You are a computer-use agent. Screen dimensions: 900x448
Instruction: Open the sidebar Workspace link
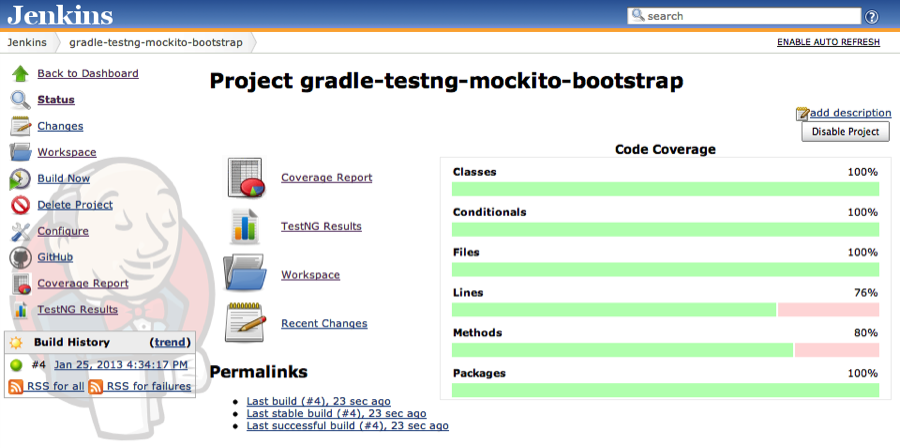67,153
